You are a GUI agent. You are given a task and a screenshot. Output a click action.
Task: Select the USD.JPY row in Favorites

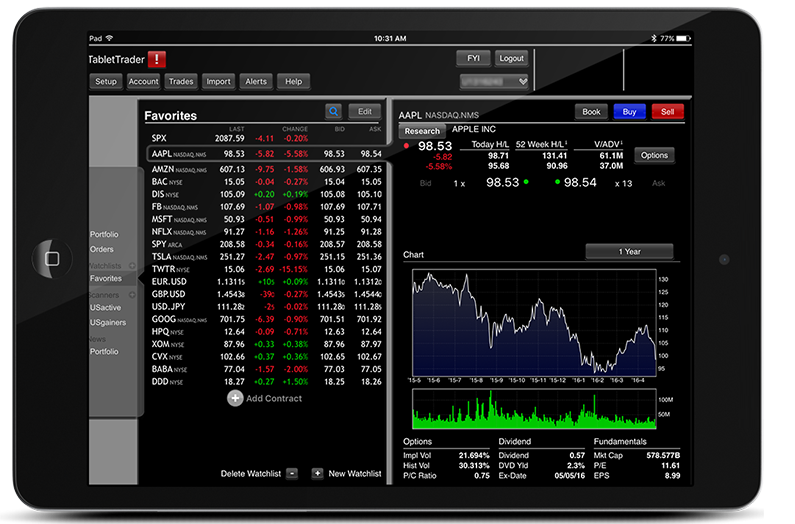[266, 306]
